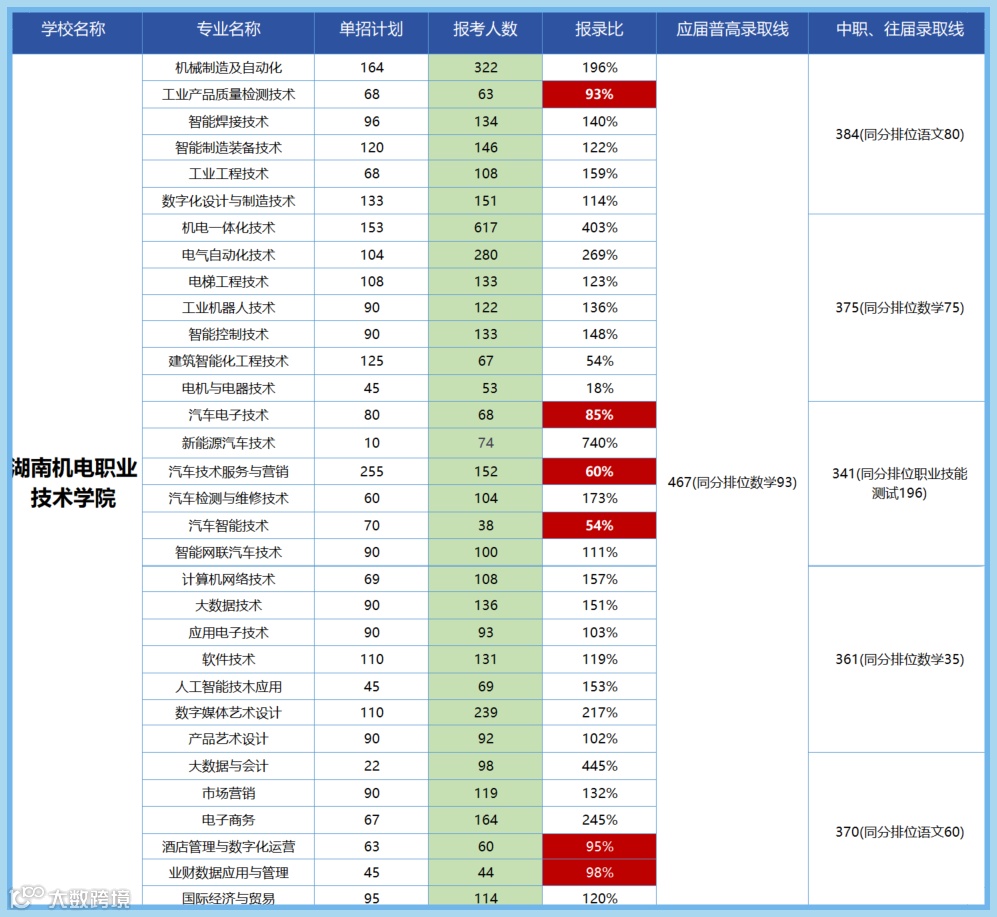Click the red 54% ratio cell
Screen dimensions: 997x917
coord(600,525)
